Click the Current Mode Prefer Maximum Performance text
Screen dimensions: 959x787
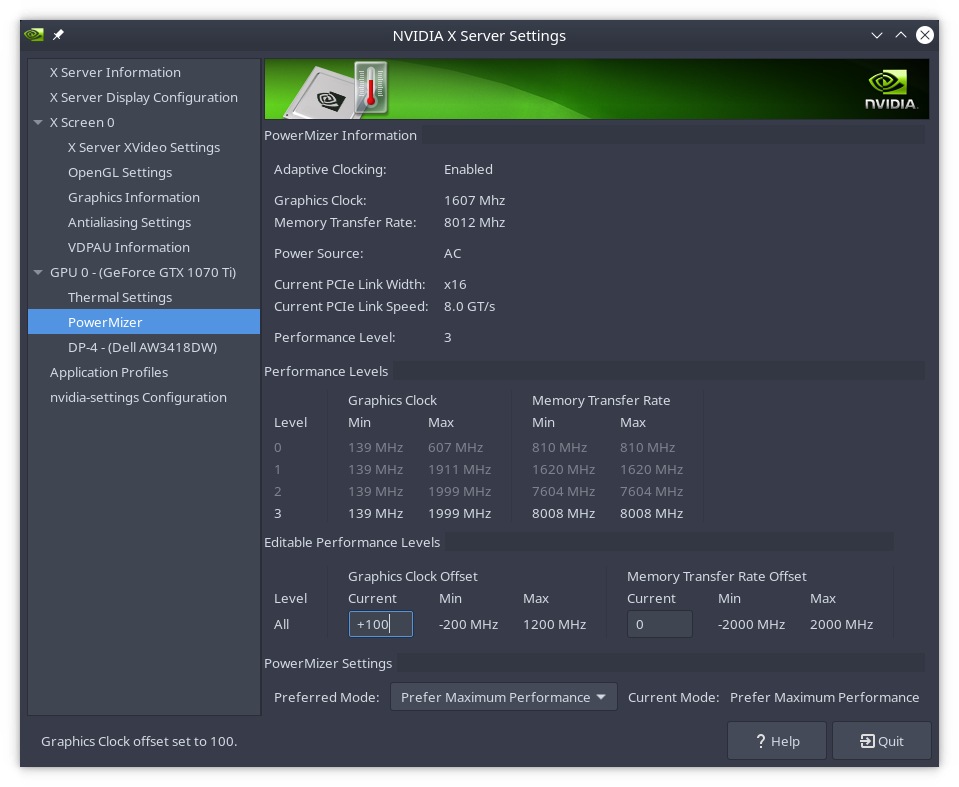(824, 697)
